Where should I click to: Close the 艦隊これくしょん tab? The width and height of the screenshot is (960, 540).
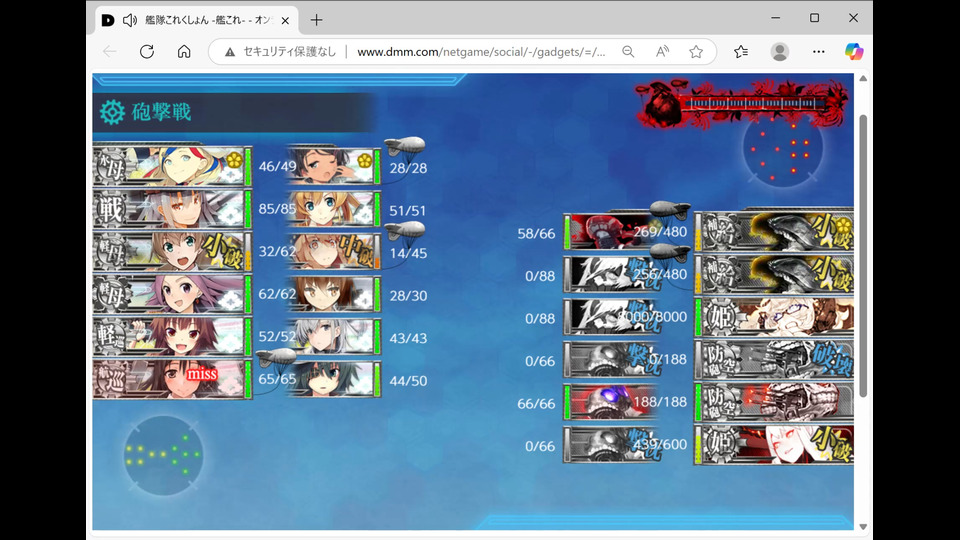[285, 20]
